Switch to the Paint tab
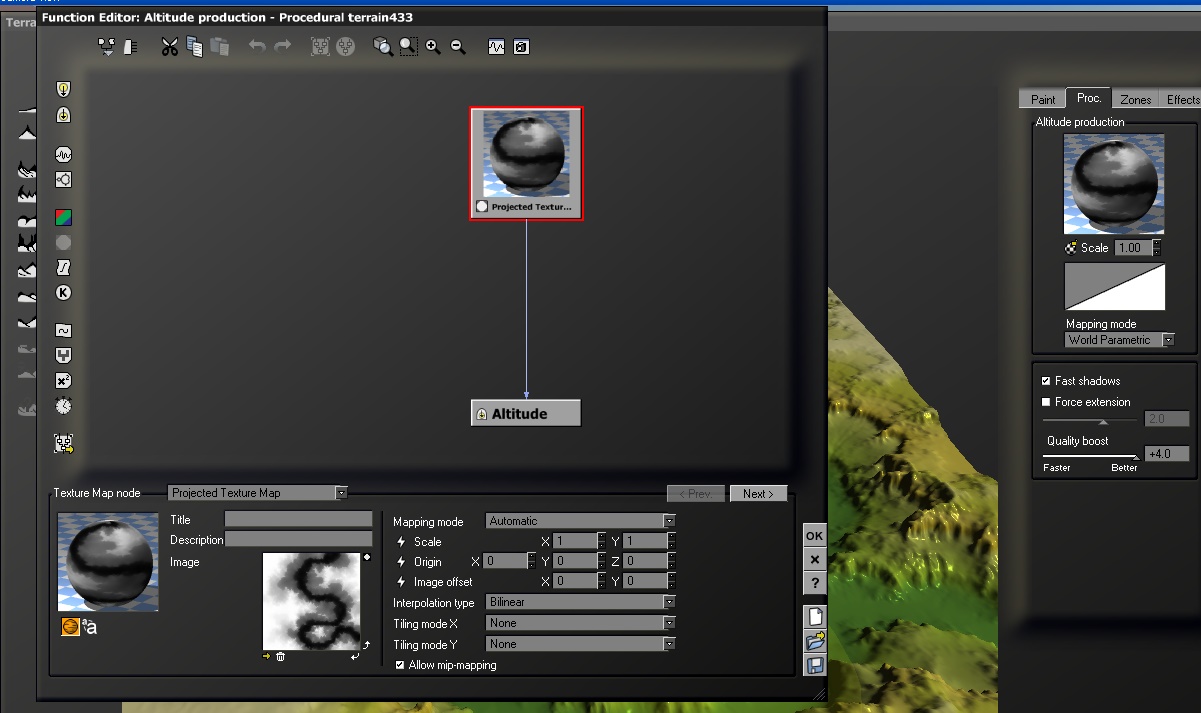Image resolution: width=1201 pixels, height=713 pixels. [1043, 99]
